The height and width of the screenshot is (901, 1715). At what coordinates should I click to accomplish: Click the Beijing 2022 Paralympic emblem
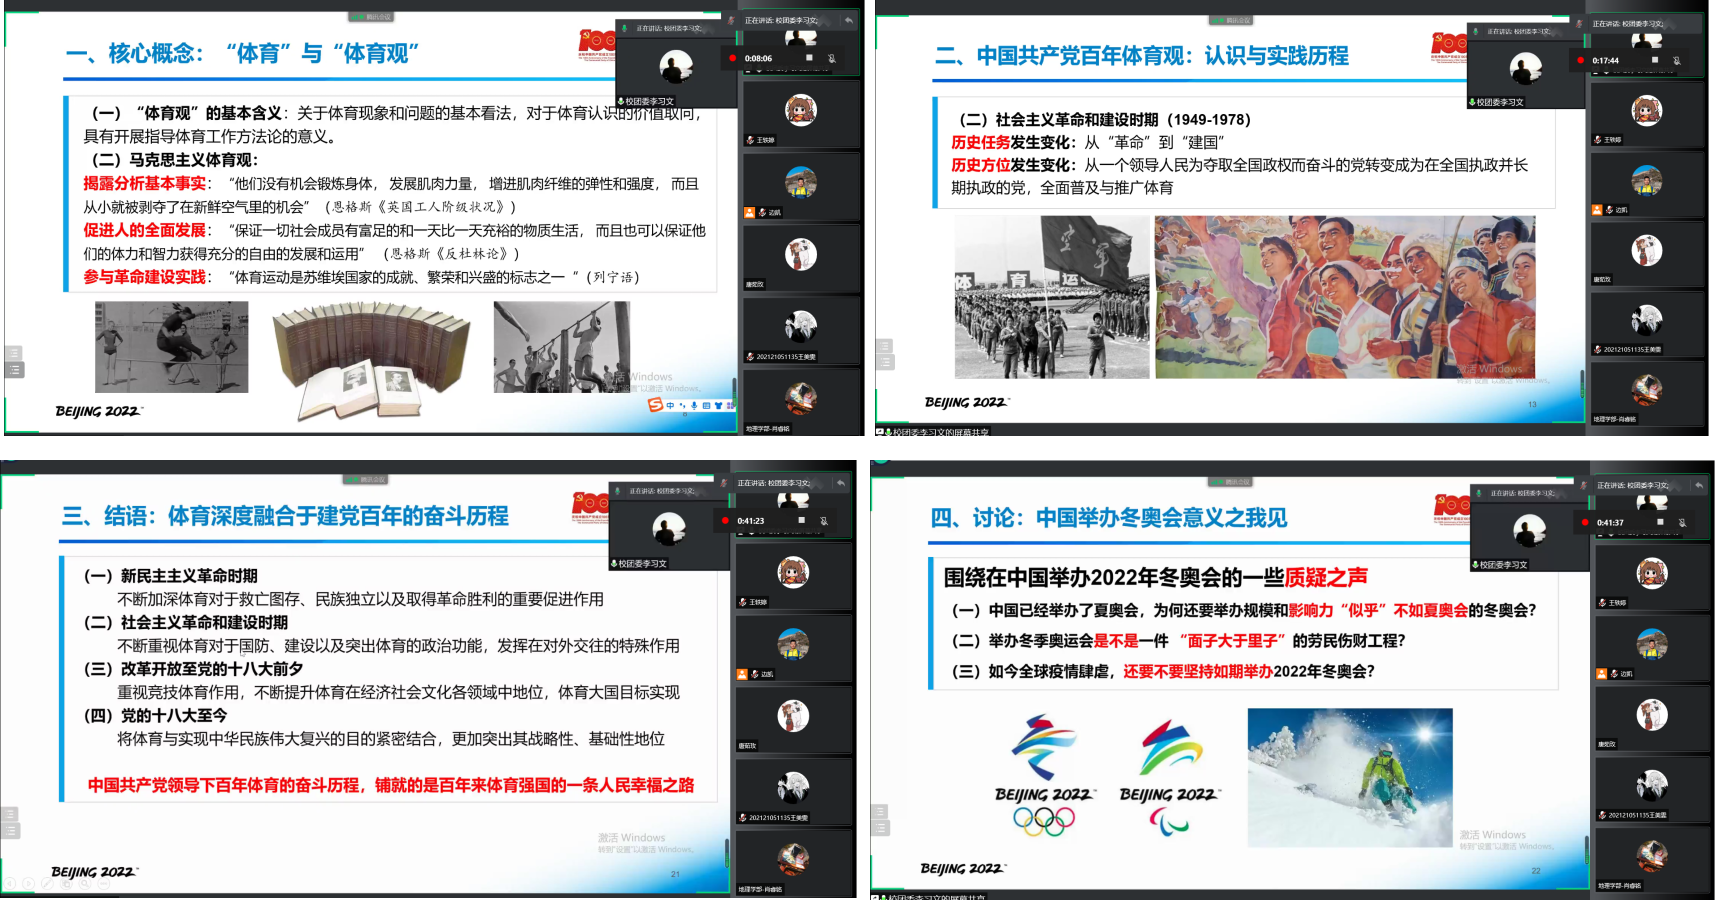[x=1168, y=777]
